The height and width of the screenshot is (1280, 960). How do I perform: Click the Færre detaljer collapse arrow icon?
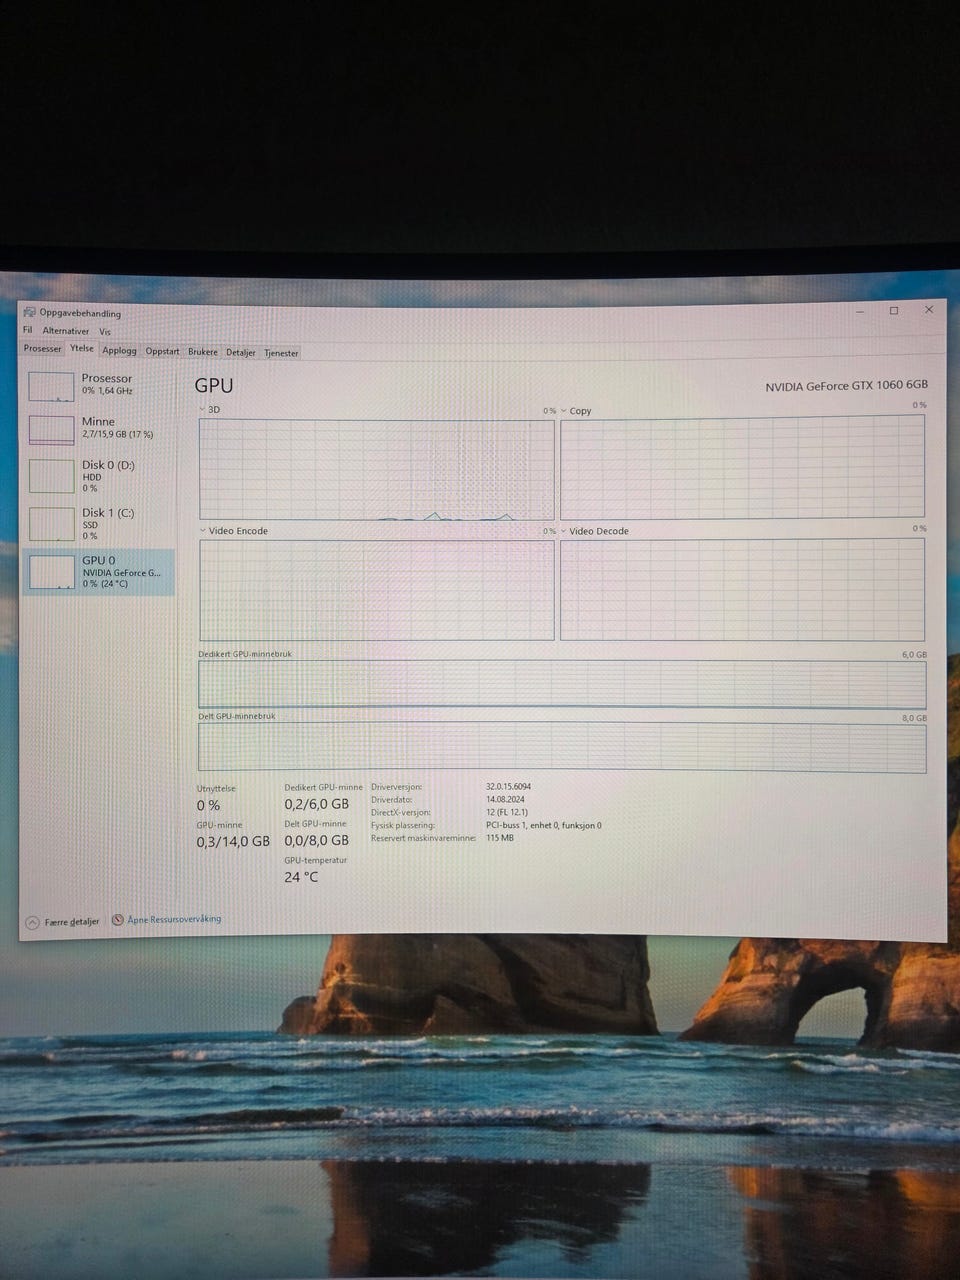point(32,922)
